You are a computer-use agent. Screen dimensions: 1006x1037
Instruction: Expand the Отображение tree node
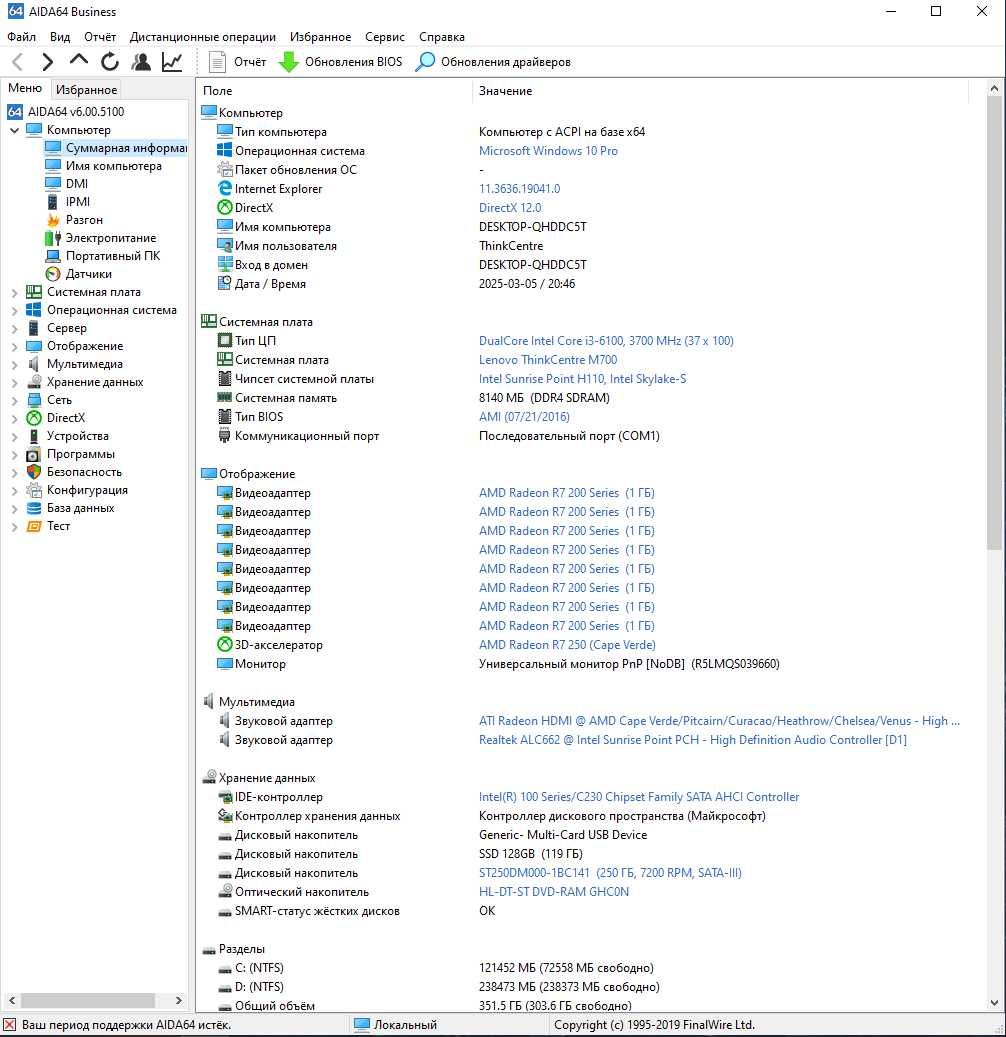pos(14,346)
